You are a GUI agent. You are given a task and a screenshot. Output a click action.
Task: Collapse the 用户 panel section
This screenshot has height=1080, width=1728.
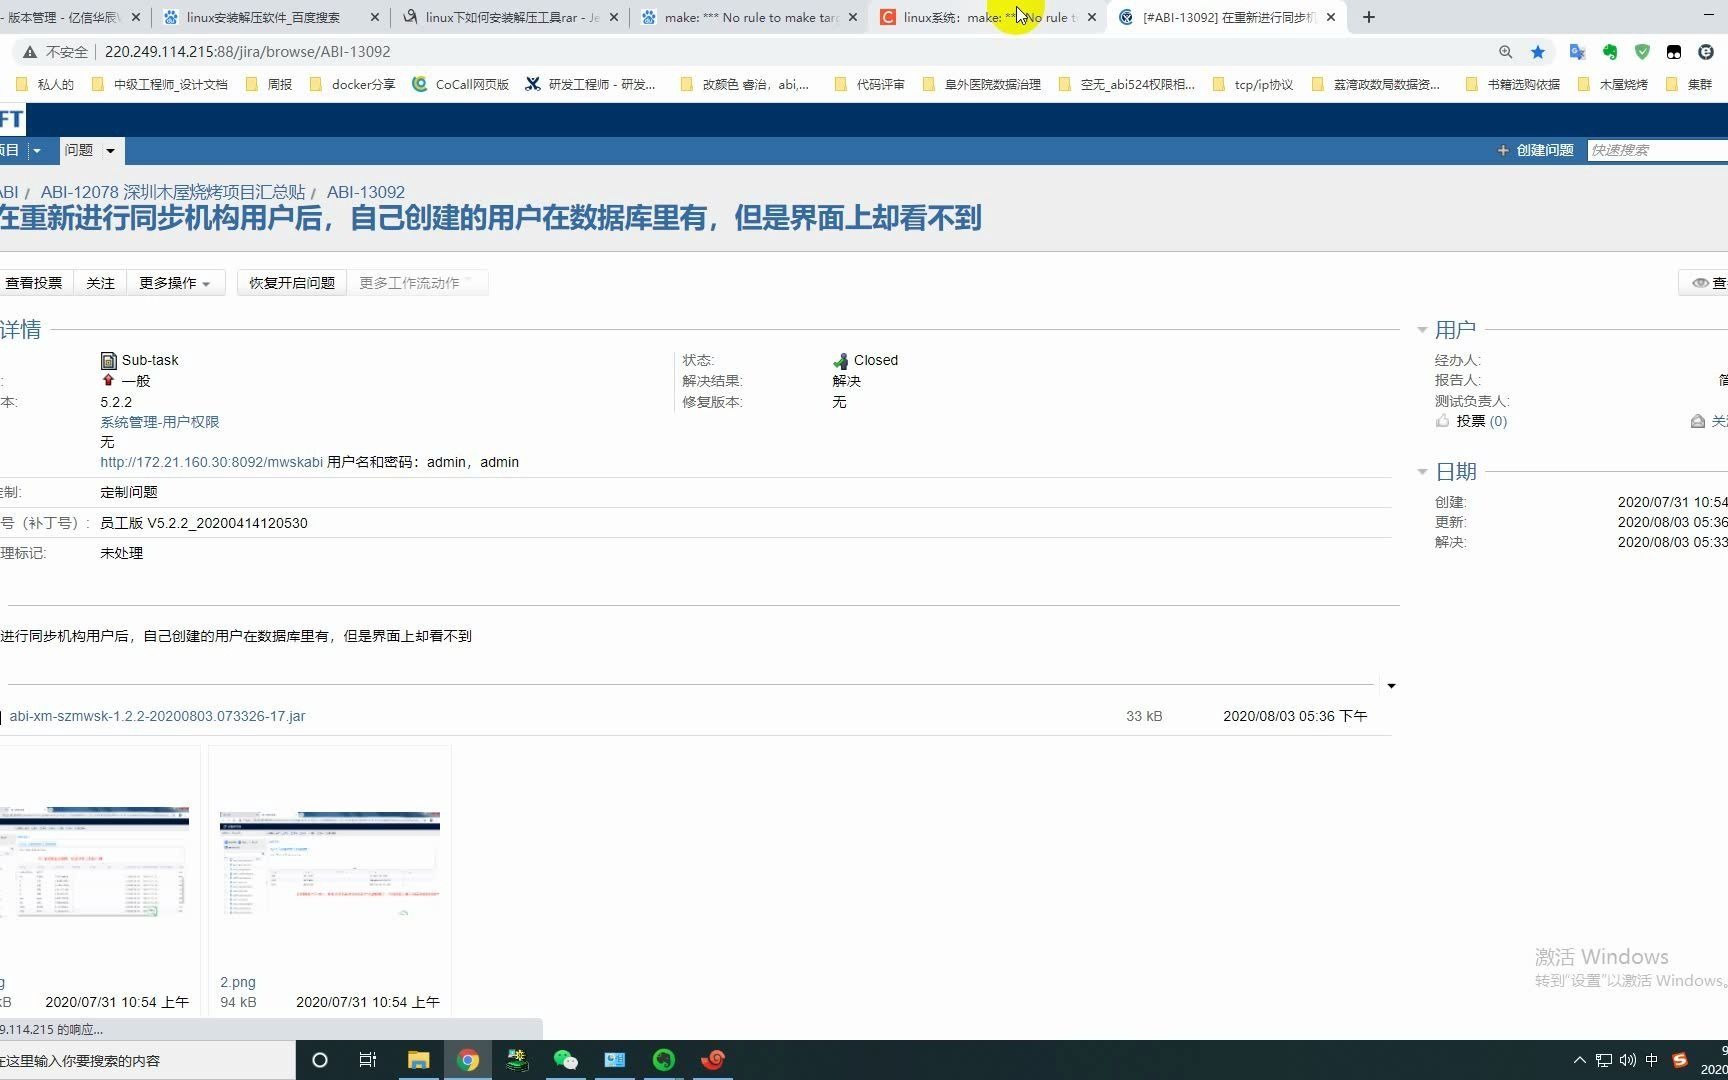[x=1423, y=330]
